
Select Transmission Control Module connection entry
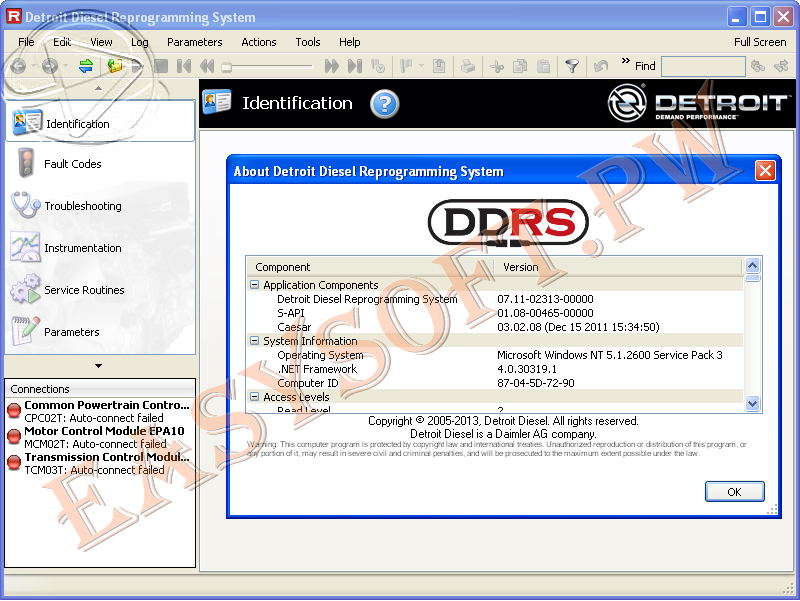tap(100, 463)
